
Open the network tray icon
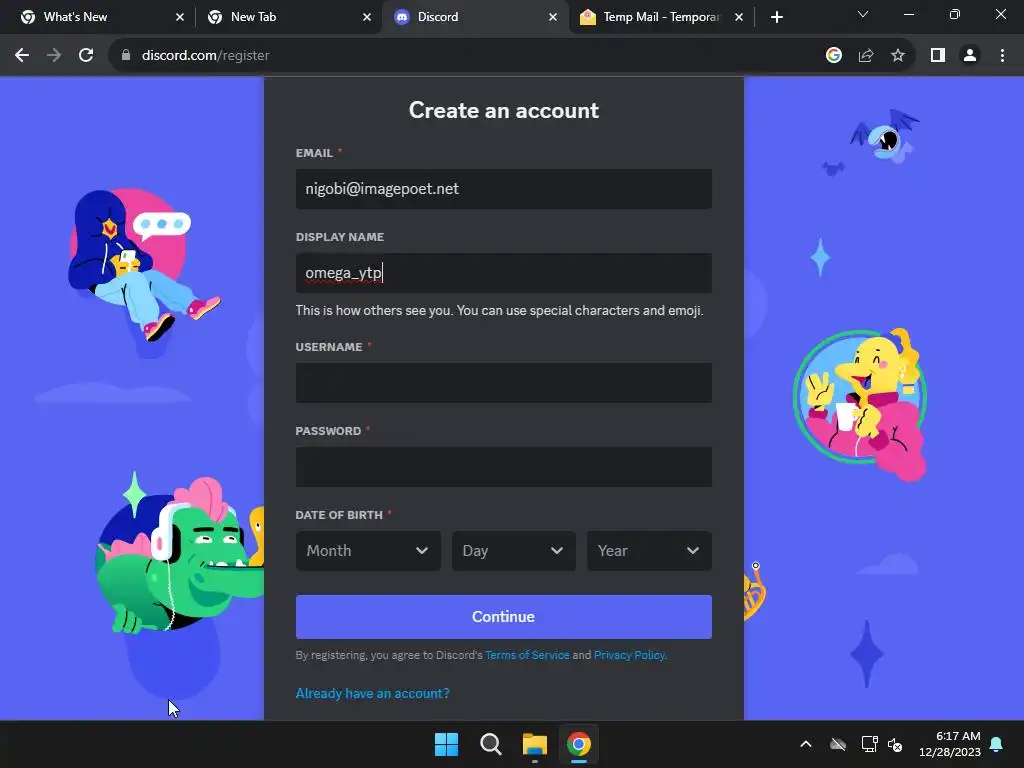pos(869,744)
